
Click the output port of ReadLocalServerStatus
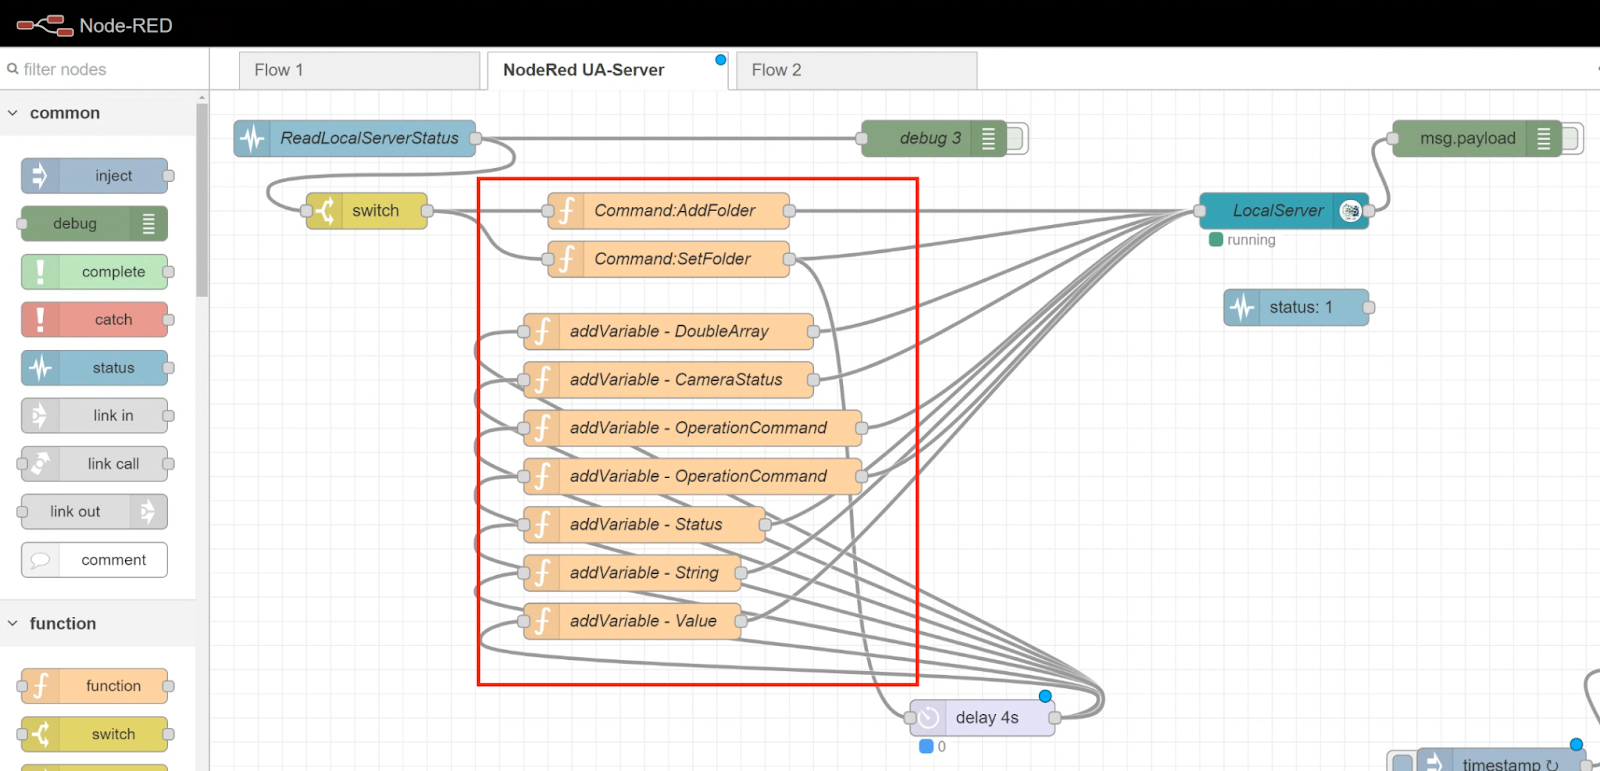point(475,139)
